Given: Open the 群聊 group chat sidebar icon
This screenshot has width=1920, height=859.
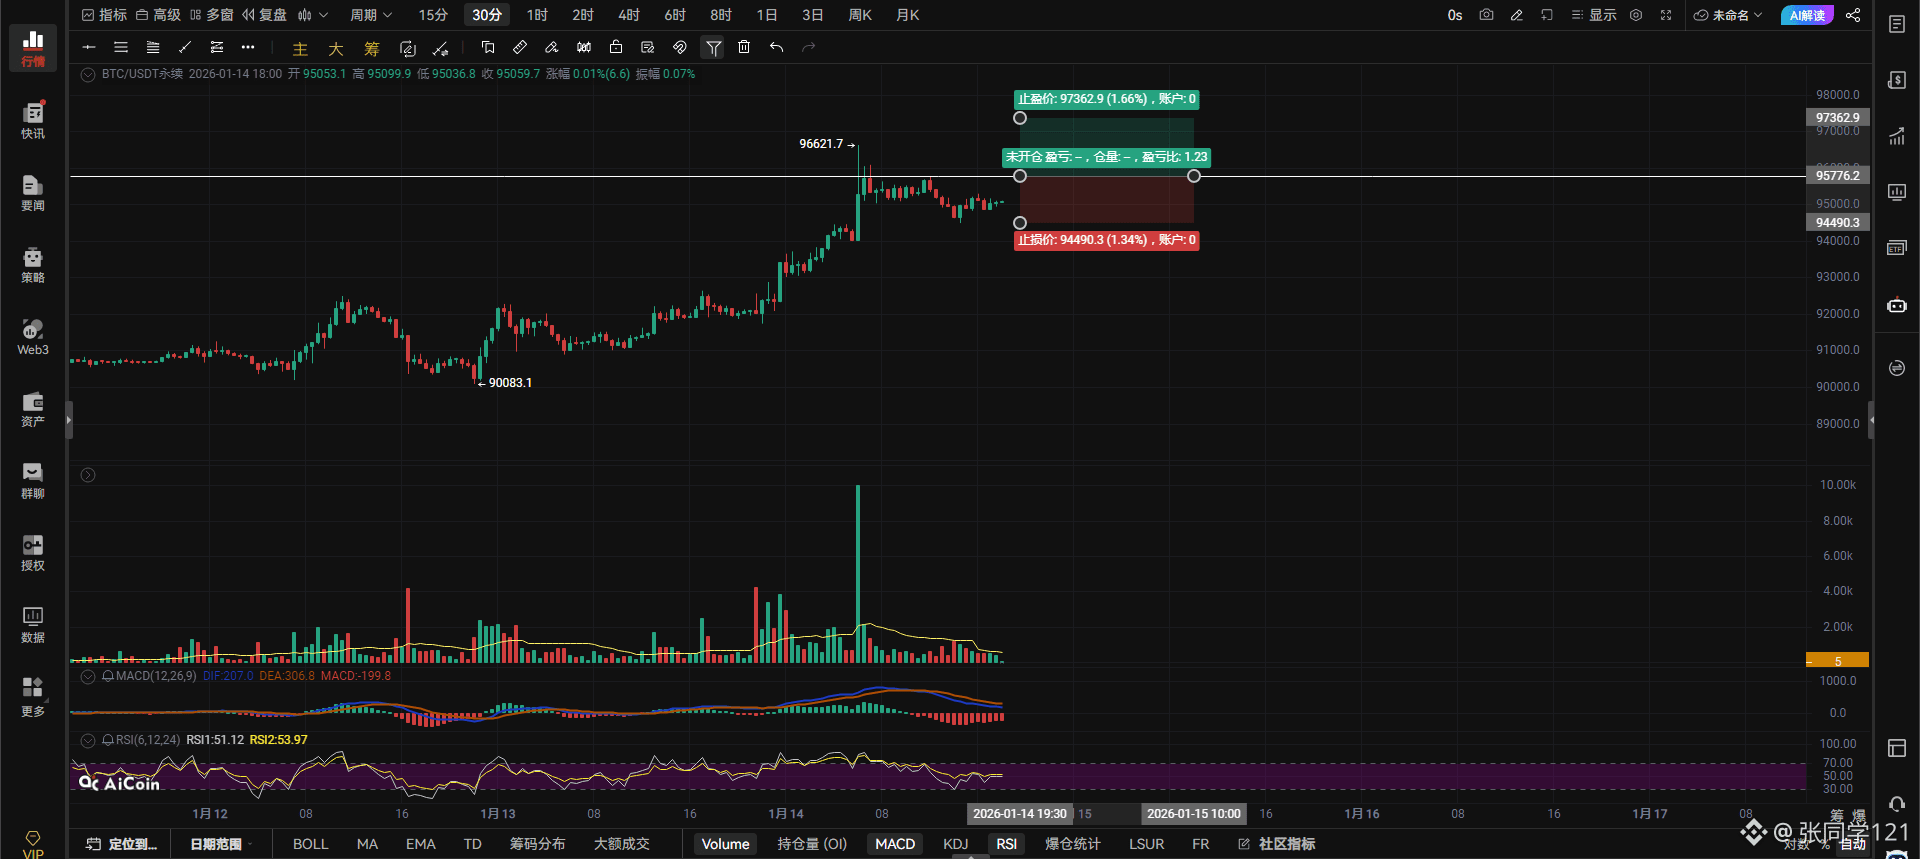Looking at the screenshot, I should coord(33,480).
